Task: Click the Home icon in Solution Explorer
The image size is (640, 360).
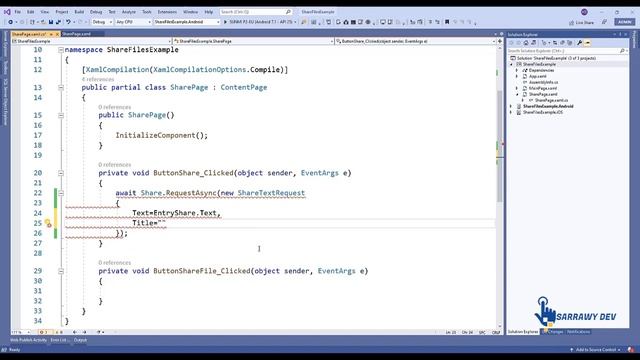Action: click(x=526, y=42)
